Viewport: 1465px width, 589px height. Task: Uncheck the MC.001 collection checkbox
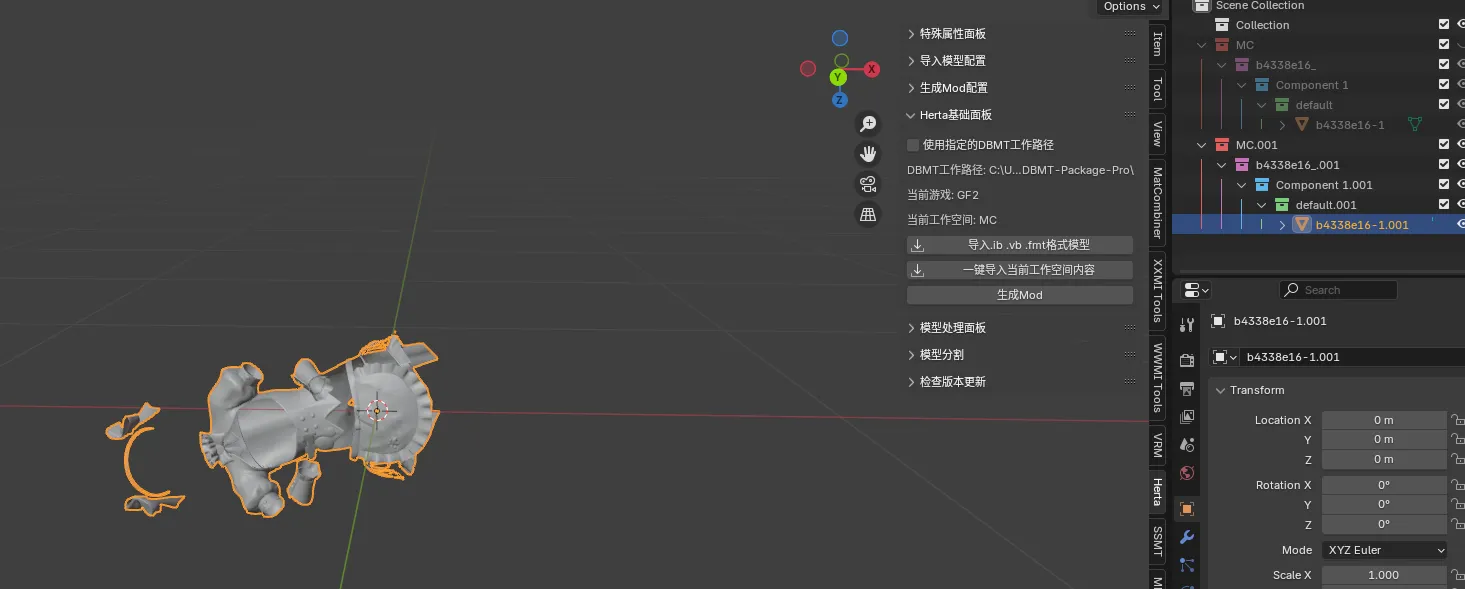point(1443,145)
